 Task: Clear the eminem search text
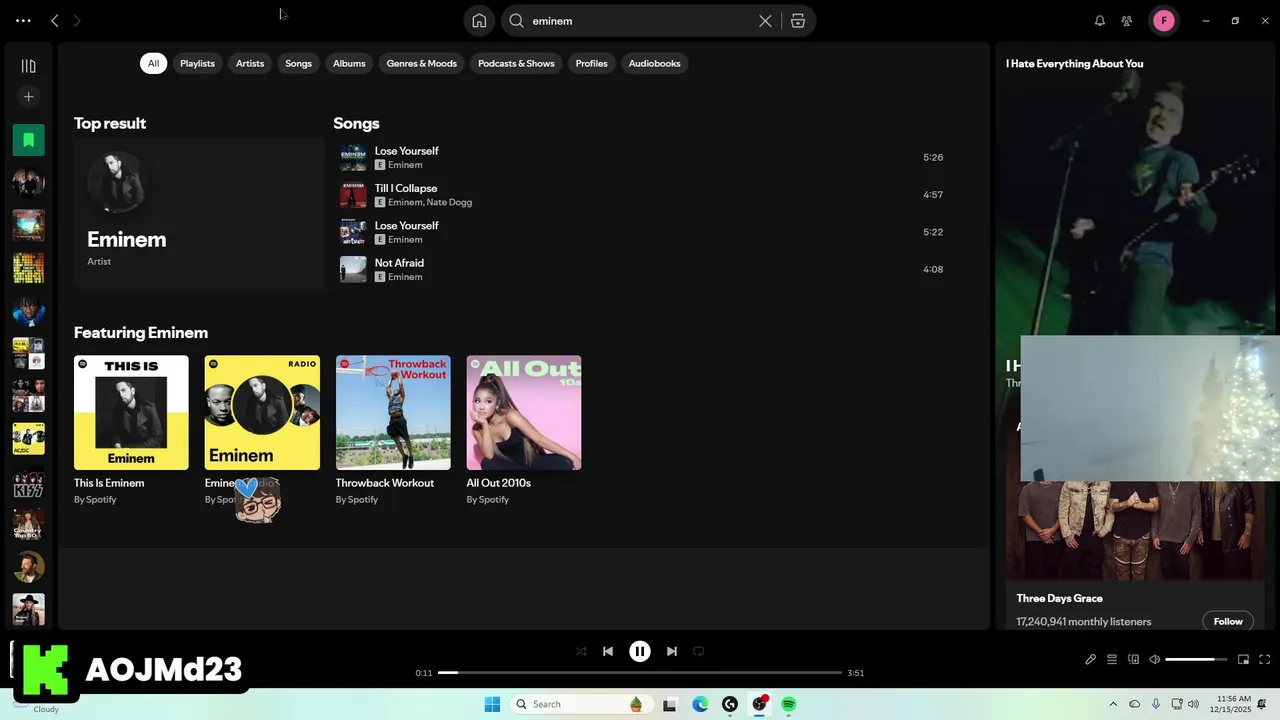coord(765,20)
